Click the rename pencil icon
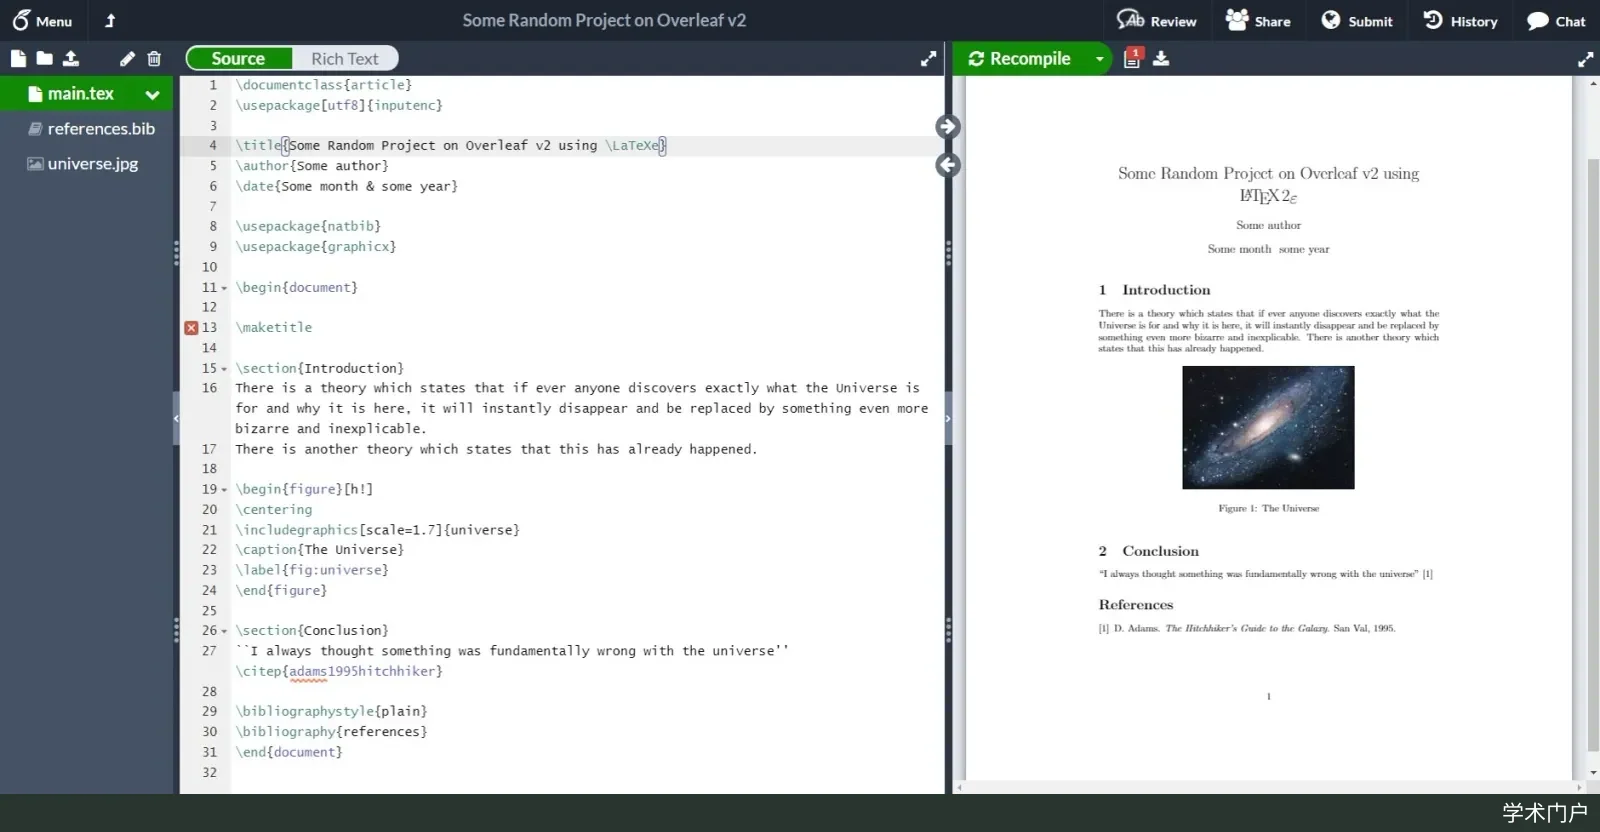The image size is (1600, 832). [x=127, y=58]
